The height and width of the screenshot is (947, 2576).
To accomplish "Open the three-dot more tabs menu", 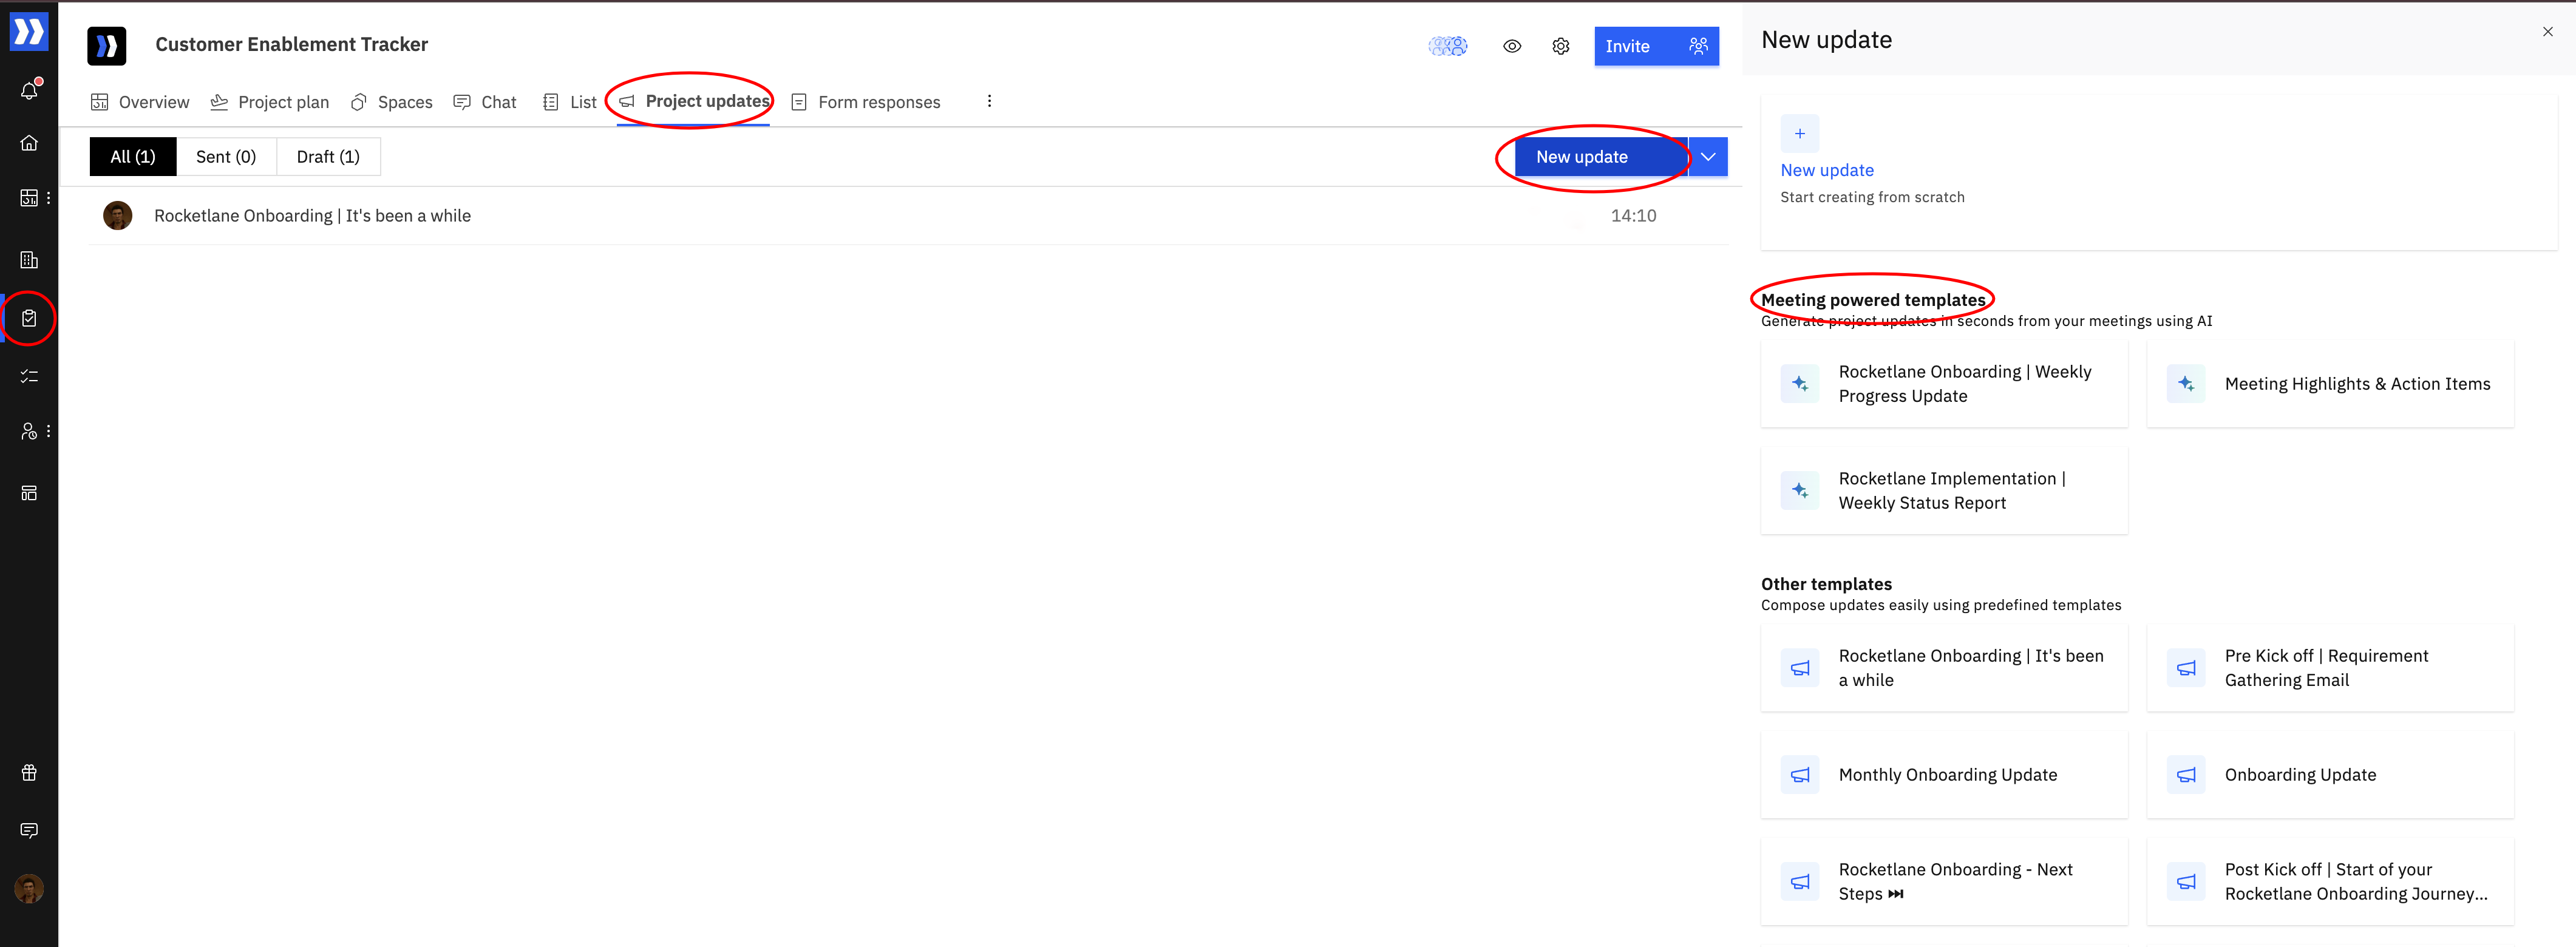I will click(x=989, y=101).
